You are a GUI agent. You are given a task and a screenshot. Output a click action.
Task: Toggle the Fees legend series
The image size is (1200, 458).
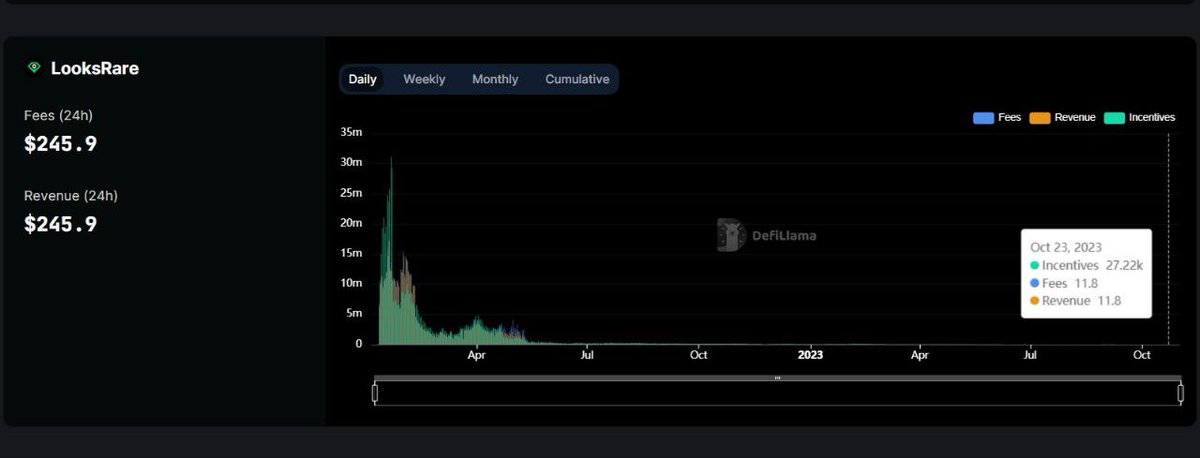(x=997, y=118)
